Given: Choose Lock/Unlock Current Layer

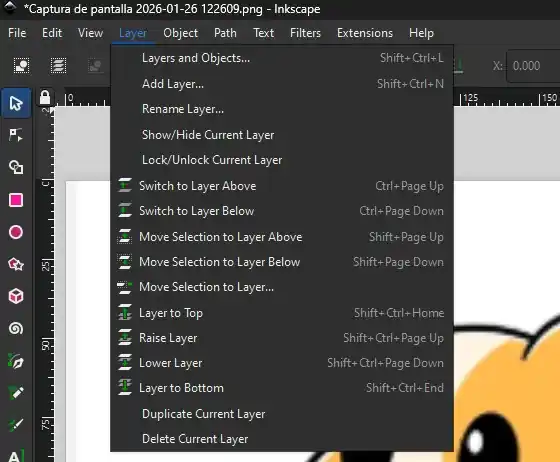Looking at the screenshot, I should 282,160.
